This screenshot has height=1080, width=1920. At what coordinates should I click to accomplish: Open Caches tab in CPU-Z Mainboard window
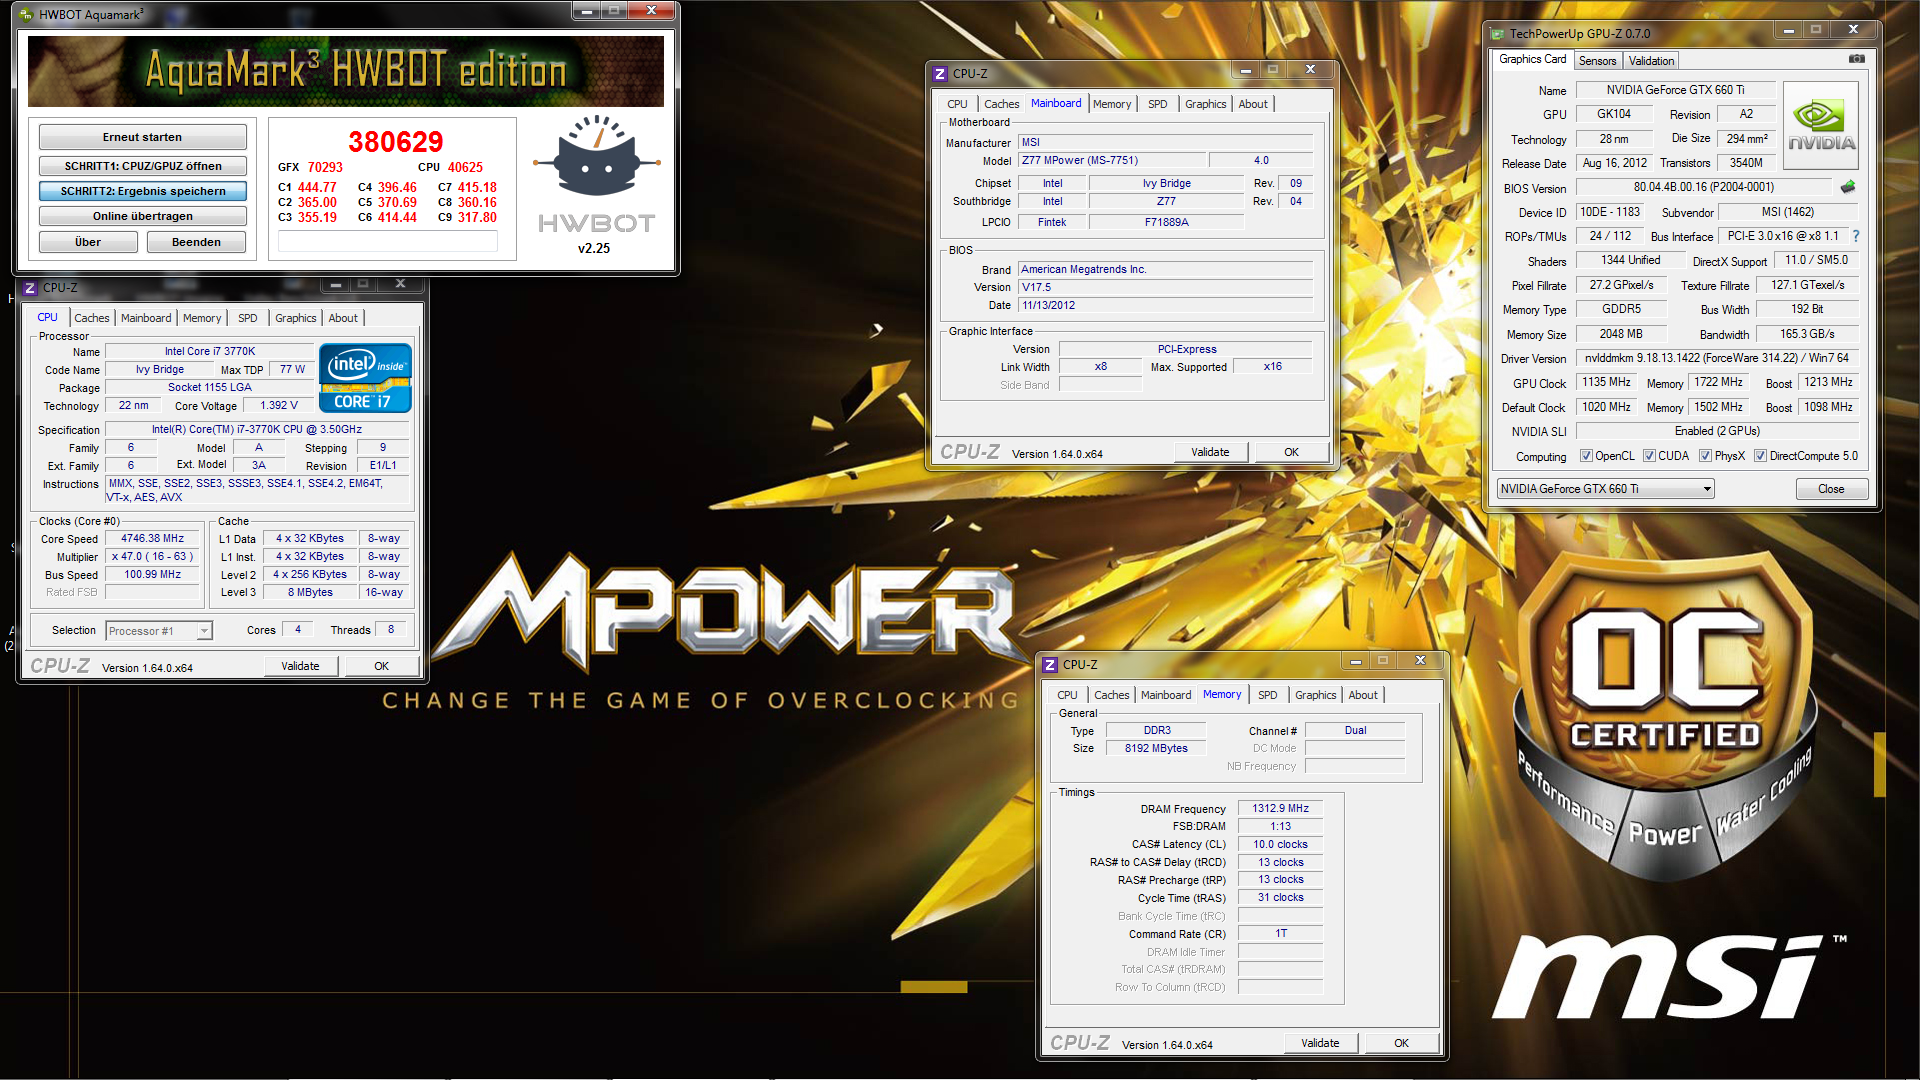[x=1002, y=104]
